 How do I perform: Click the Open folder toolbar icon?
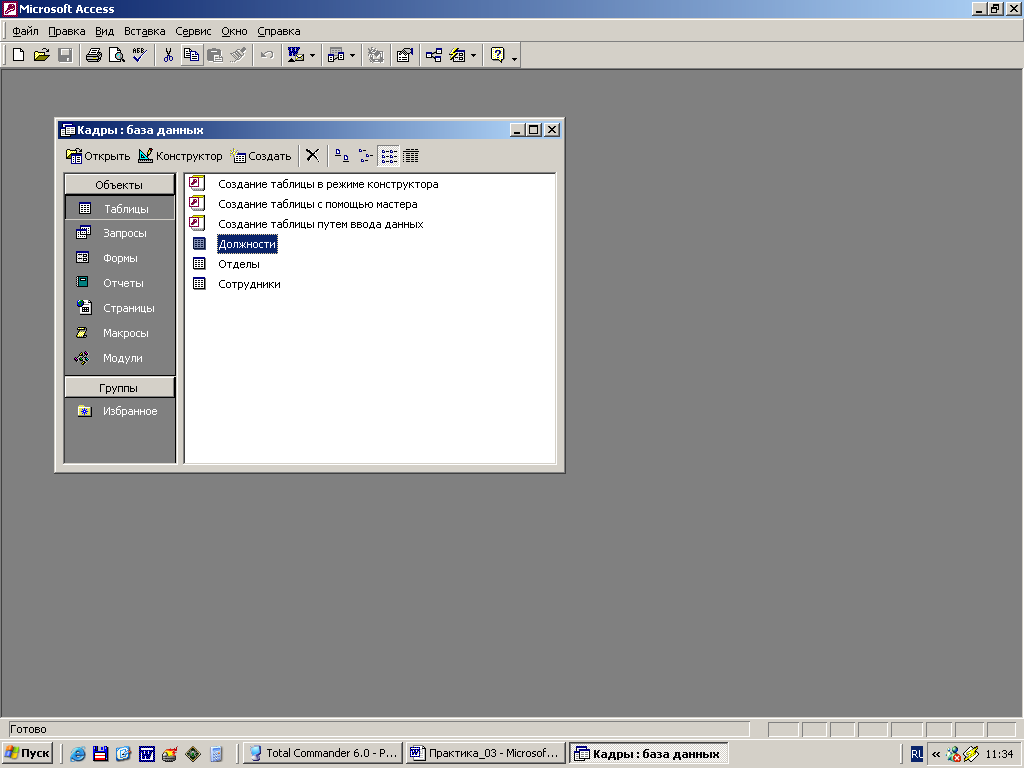point(42,55)
